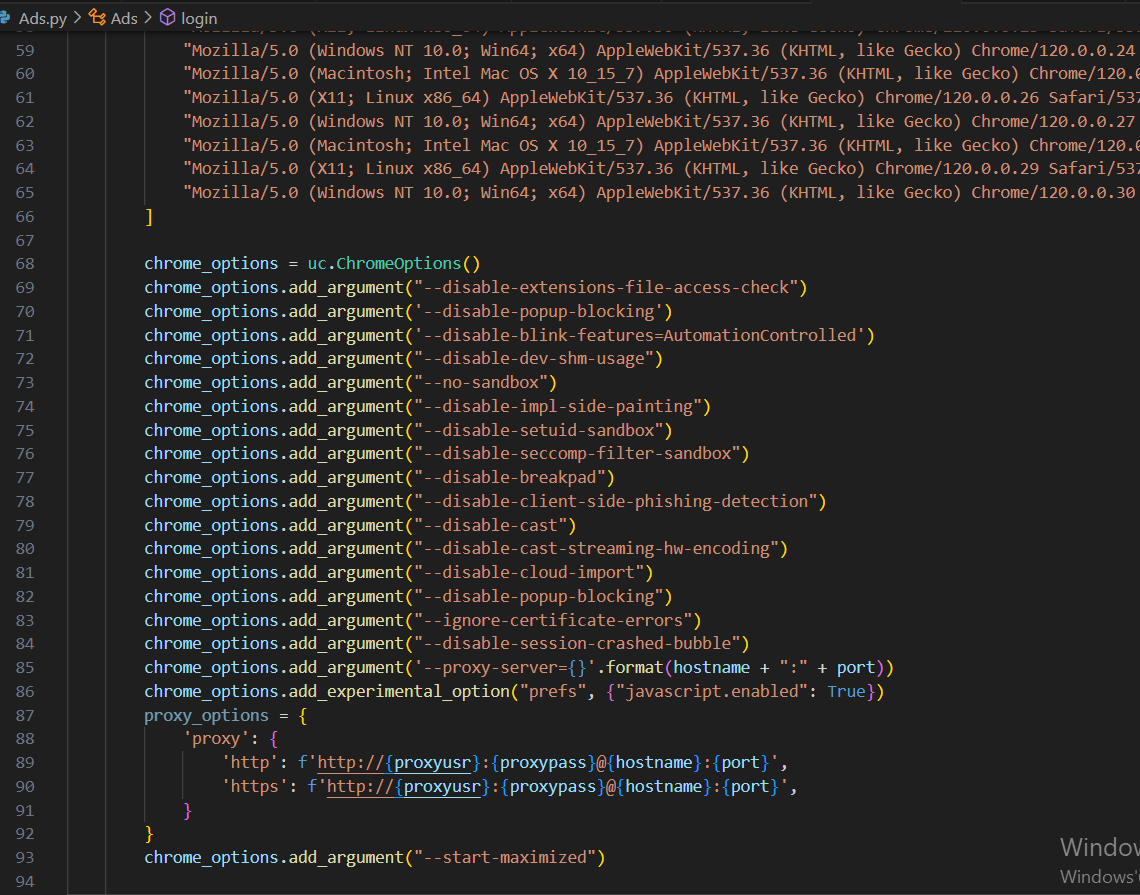
Task: Open the login method breadcrumb
Action: point(198,18)
